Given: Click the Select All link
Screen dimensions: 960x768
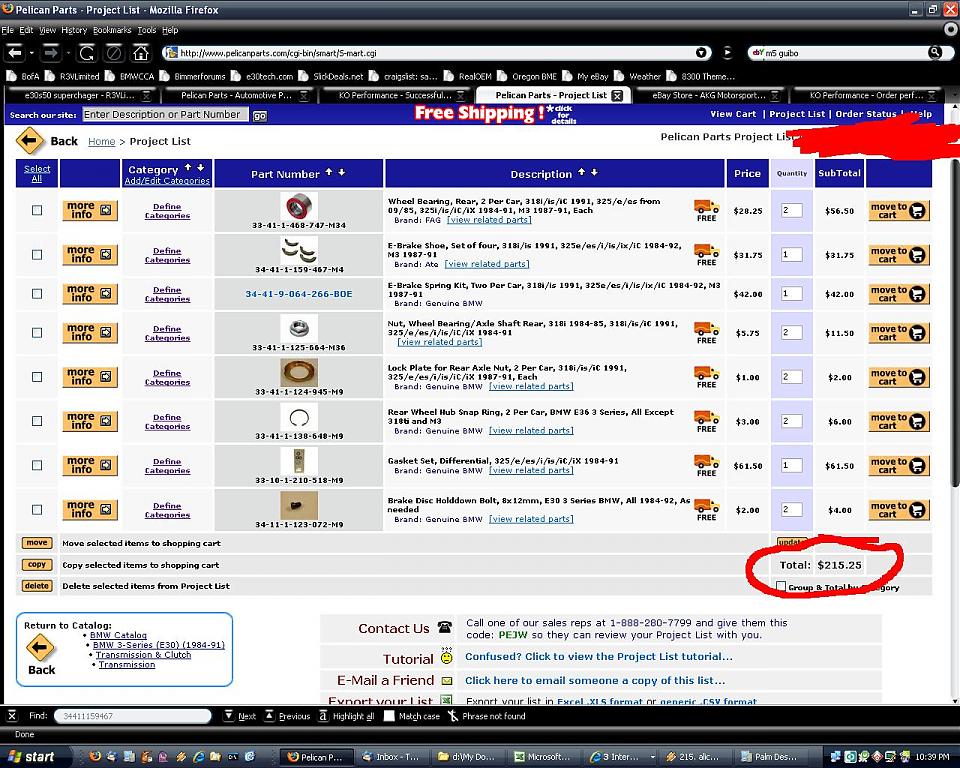Looking at the screenshot, I should (x=37, y=173).
